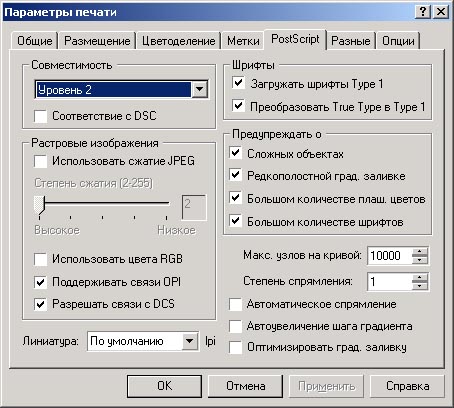The height and width of the screenshot is (408, 454).
Task: Decrease Степень спрямления with down arrow
Action: (x=420, y=286)
